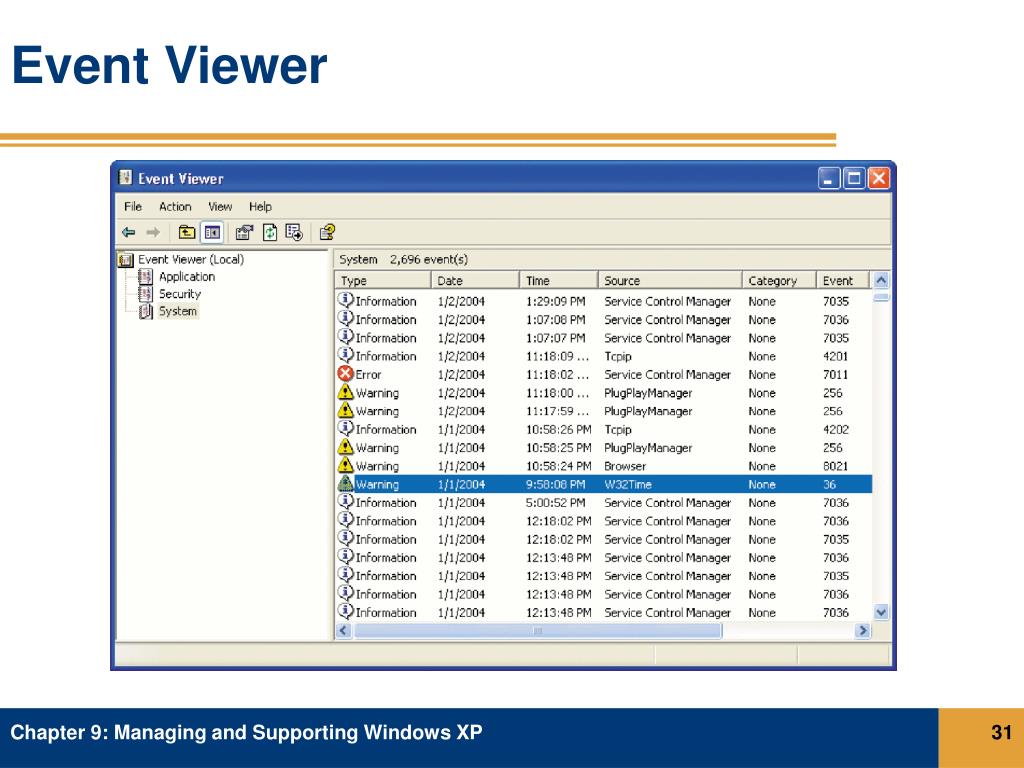Click the information icon on the 1:29:09 PM row
1024x768 pixels.
click(x=345, y=300)
